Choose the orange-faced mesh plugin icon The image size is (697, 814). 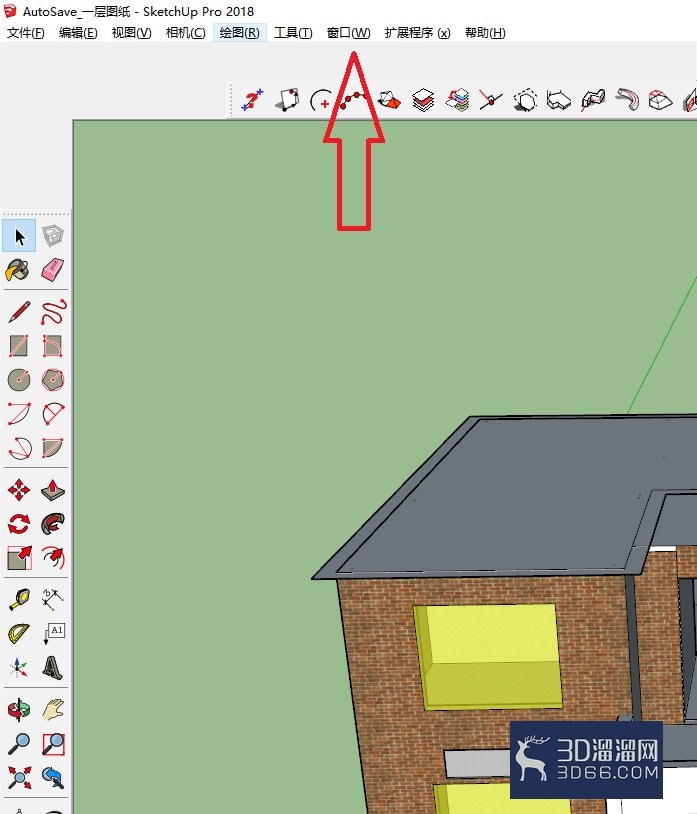point(389,100)
